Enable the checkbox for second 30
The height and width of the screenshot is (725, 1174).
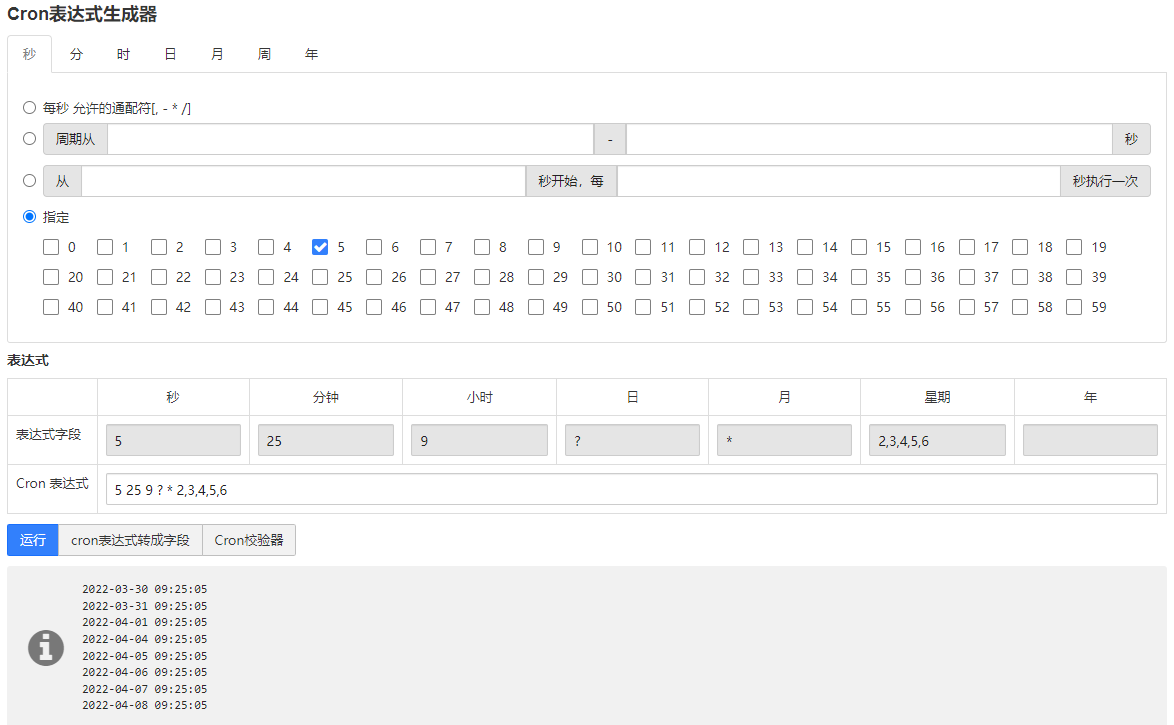(590, 277)
